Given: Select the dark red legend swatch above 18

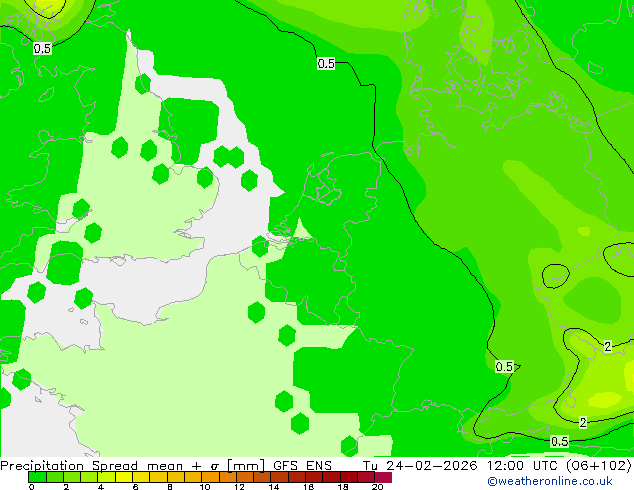Looking at the screenshot, I should (x=349, y=477).
